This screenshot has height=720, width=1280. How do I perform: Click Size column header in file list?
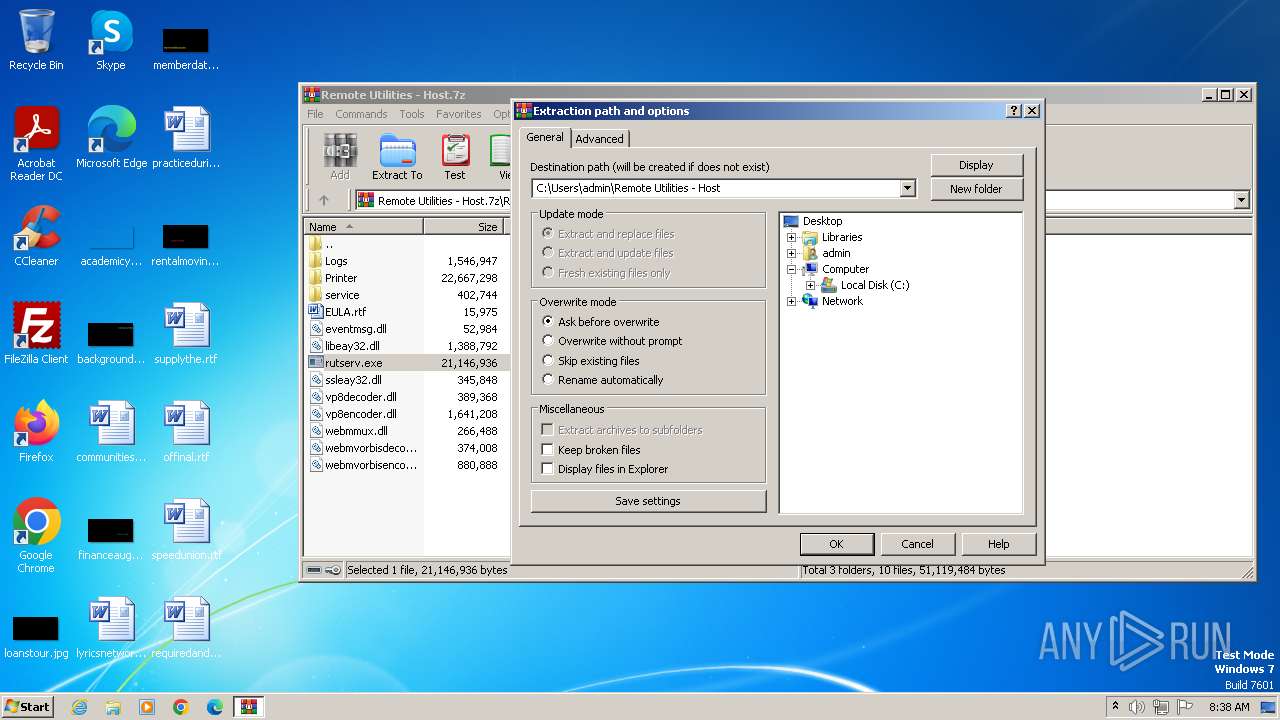point(463,227)
